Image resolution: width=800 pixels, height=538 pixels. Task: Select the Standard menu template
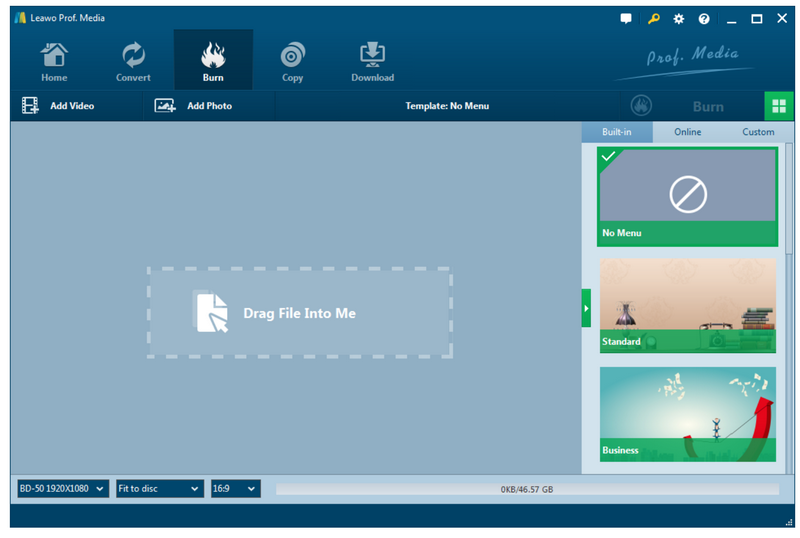click(688, 305)
